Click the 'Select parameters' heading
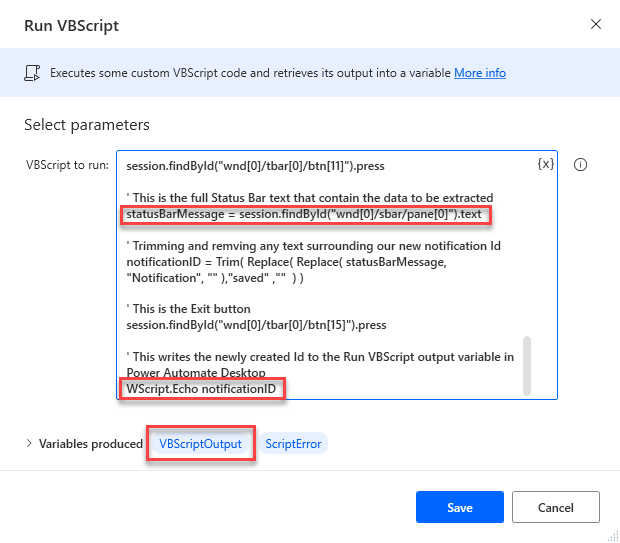 click(87, 125)
